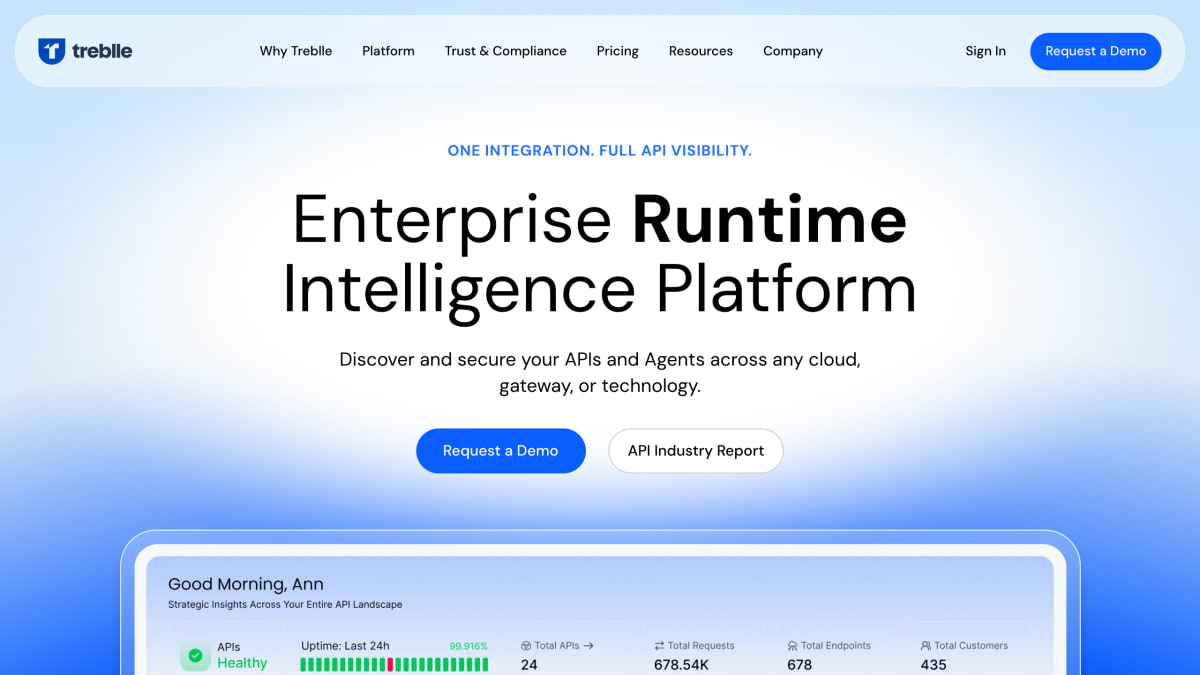This screenshot has width=1200, height=675.
Task: Open Trust & Compliance menu
Action: [x=506, y=51]
